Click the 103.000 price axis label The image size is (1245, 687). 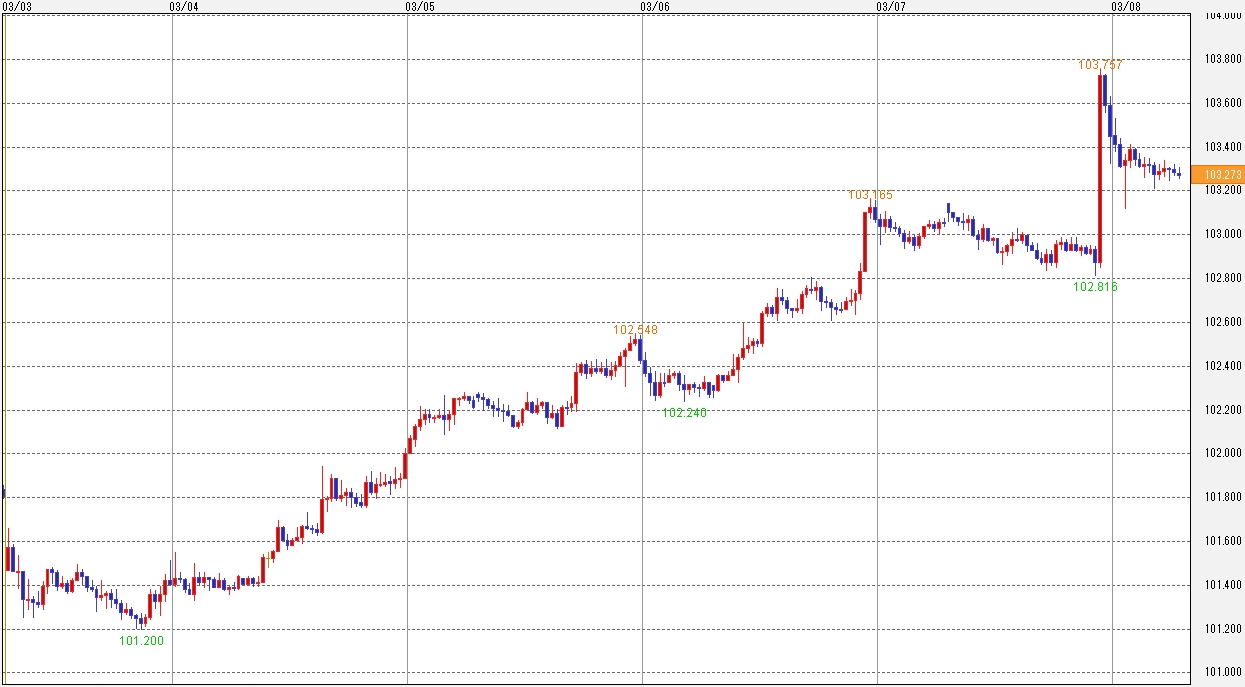pos(1223,234)
